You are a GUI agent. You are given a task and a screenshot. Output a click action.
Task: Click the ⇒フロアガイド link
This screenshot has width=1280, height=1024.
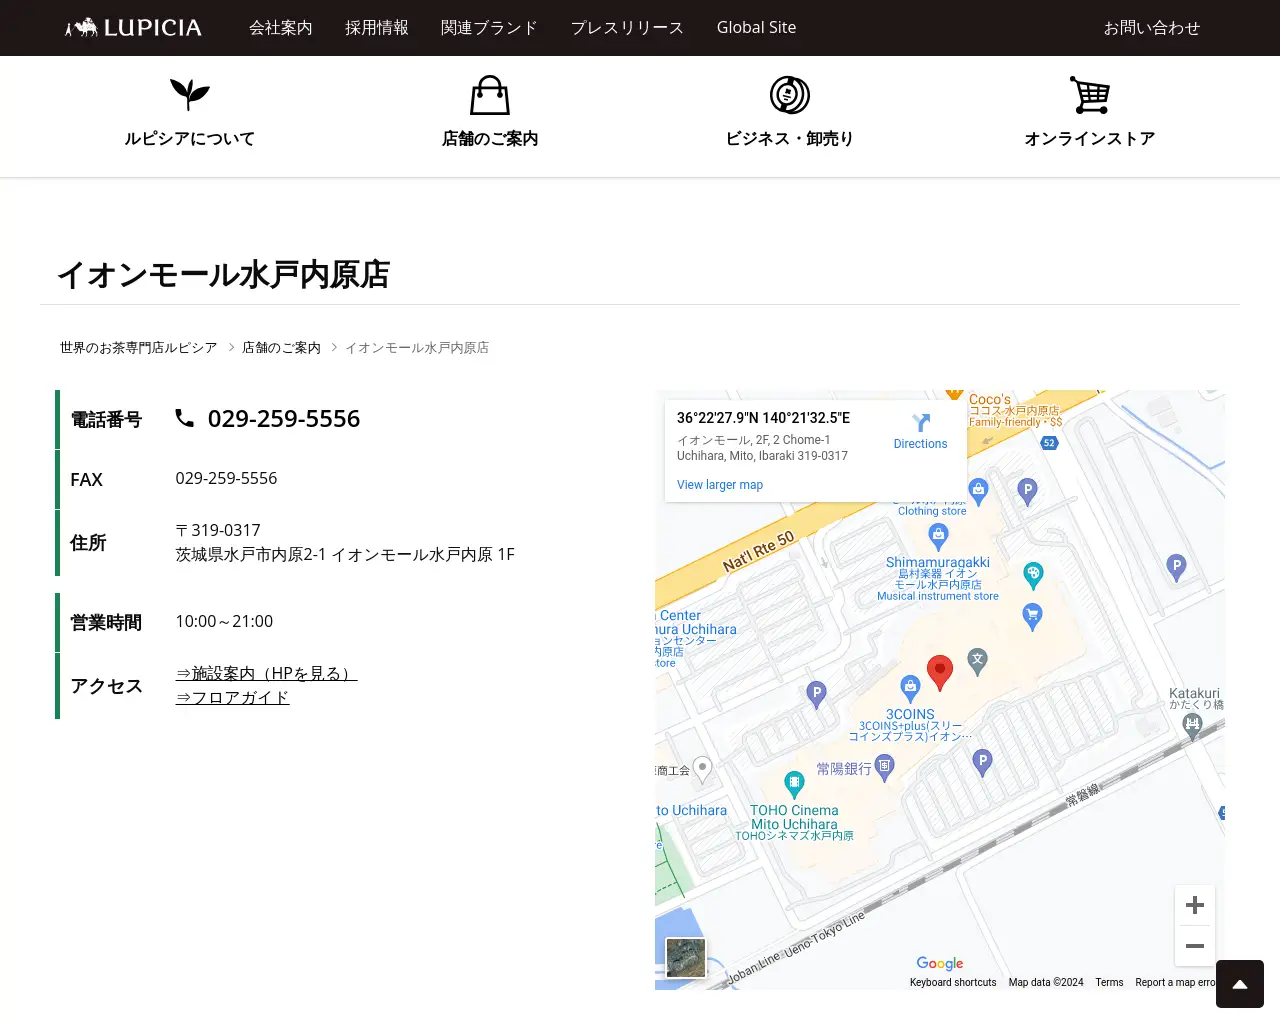tap(232, 697)
